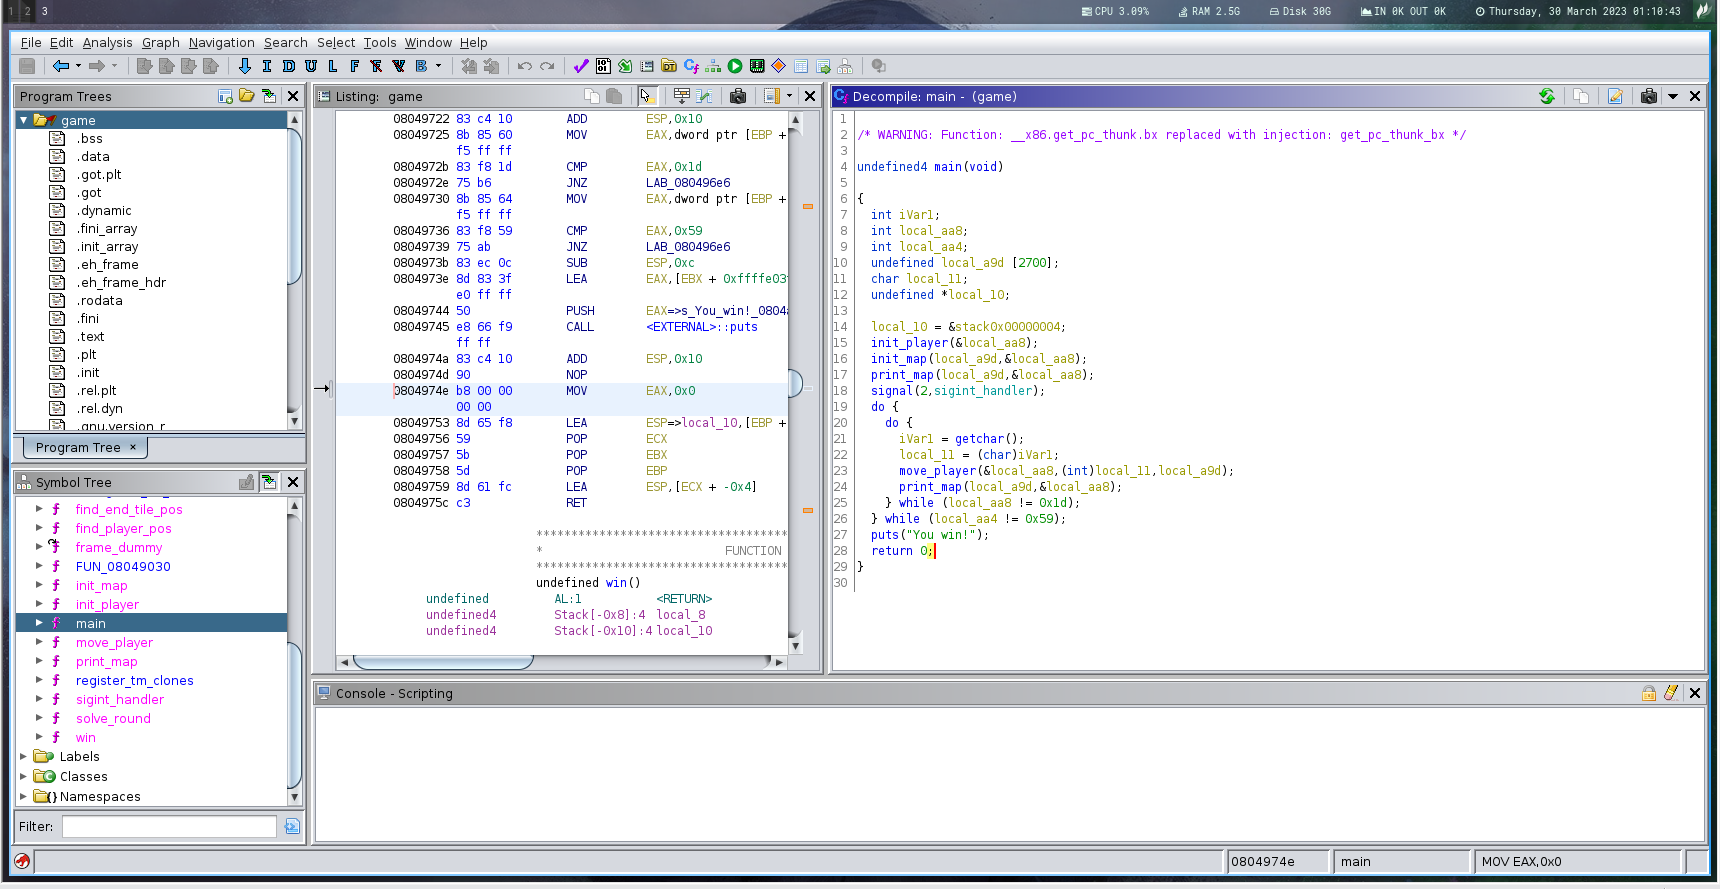Image resolution: width=1720 pixels, height=889 pixels.
Task: Click the Symbol Tree filter field
Action: pos(169,826)
